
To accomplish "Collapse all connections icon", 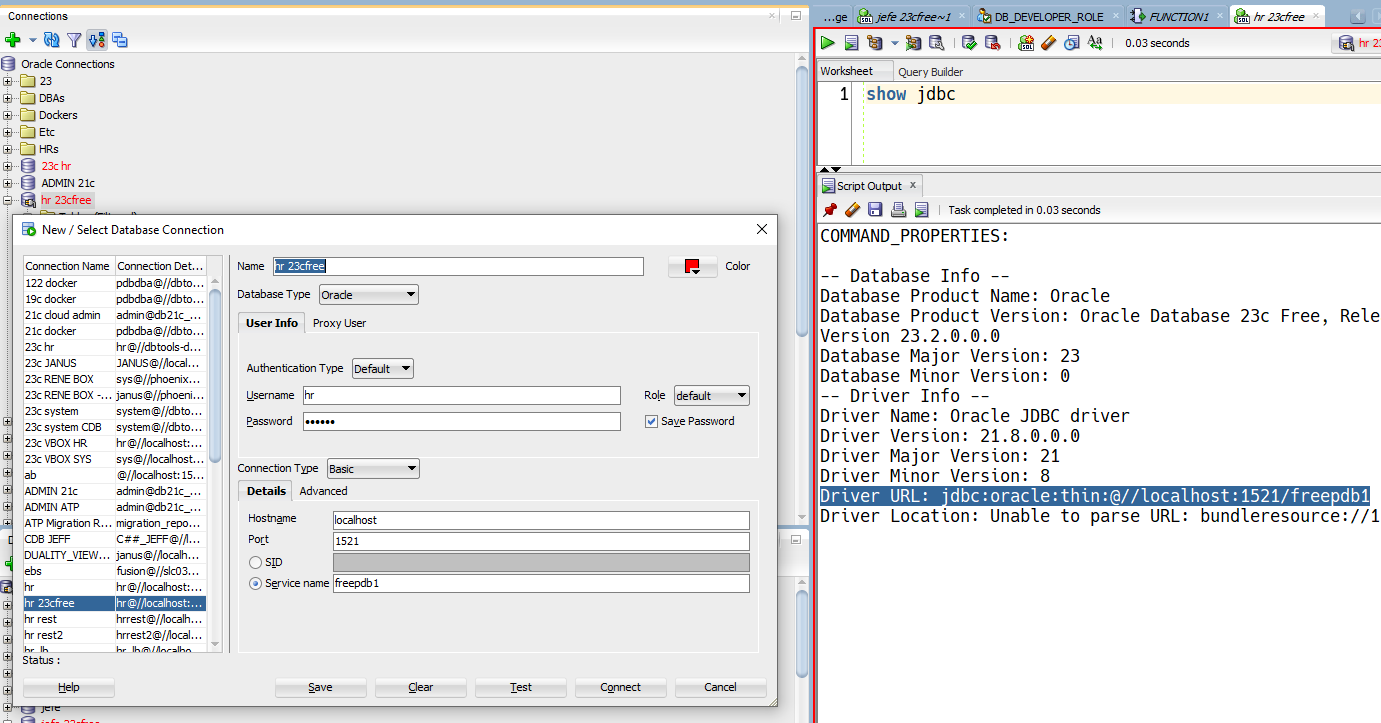I will [120, 40].
